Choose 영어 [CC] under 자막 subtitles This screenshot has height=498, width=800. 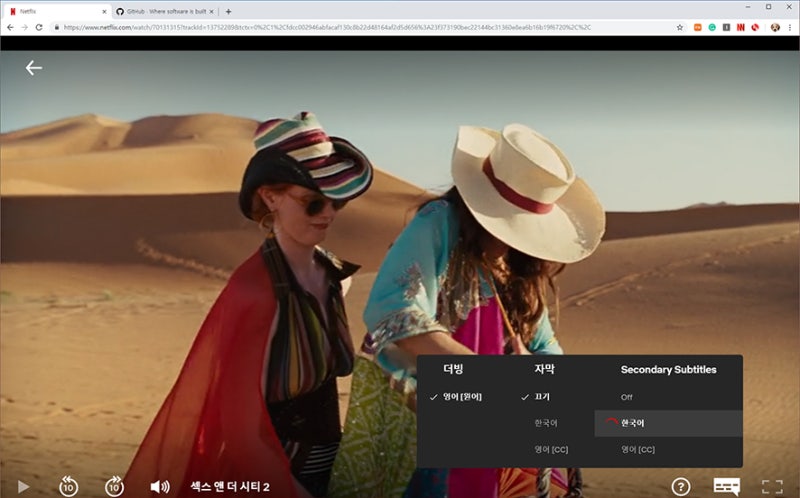point(551,450)
